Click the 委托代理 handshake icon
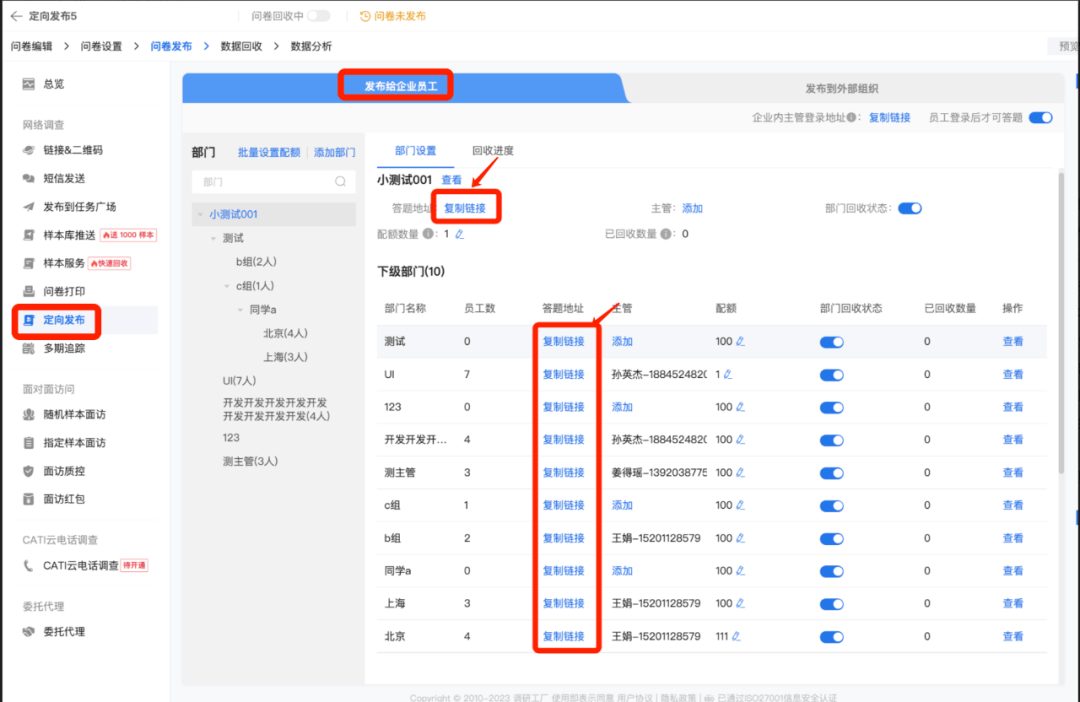Screen dimensions: 1080x702 click(28, 632)
